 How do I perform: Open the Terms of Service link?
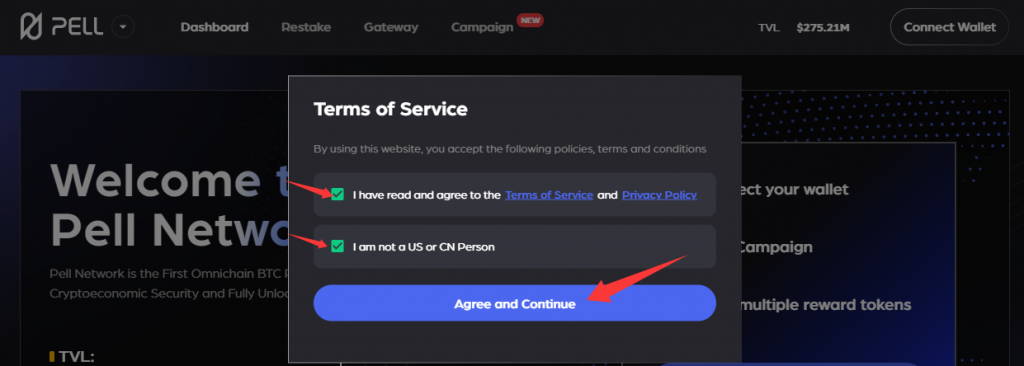click(549, 195)
